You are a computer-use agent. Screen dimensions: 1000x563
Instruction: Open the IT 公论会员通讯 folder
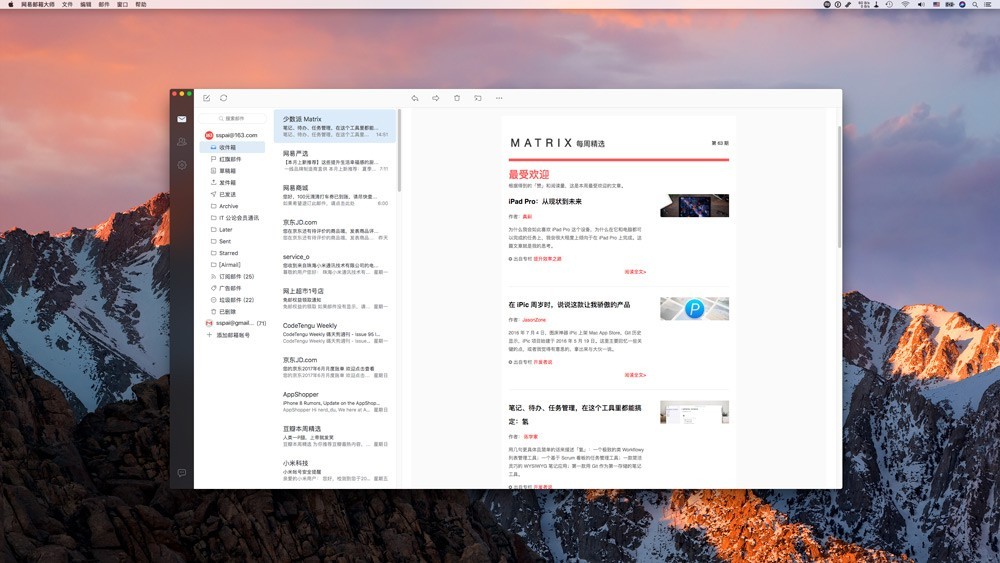click(232, 218)
